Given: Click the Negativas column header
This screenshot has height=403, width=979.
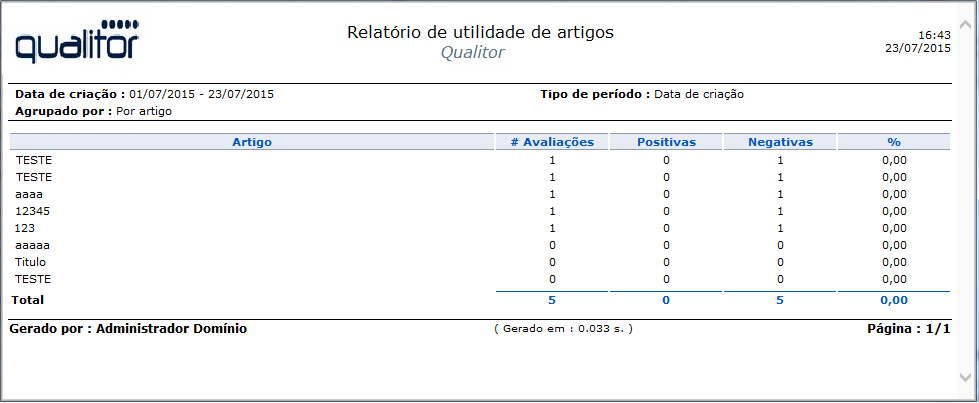Looking at the screenshot, I should pyautogui.click(x=780, y=142).
